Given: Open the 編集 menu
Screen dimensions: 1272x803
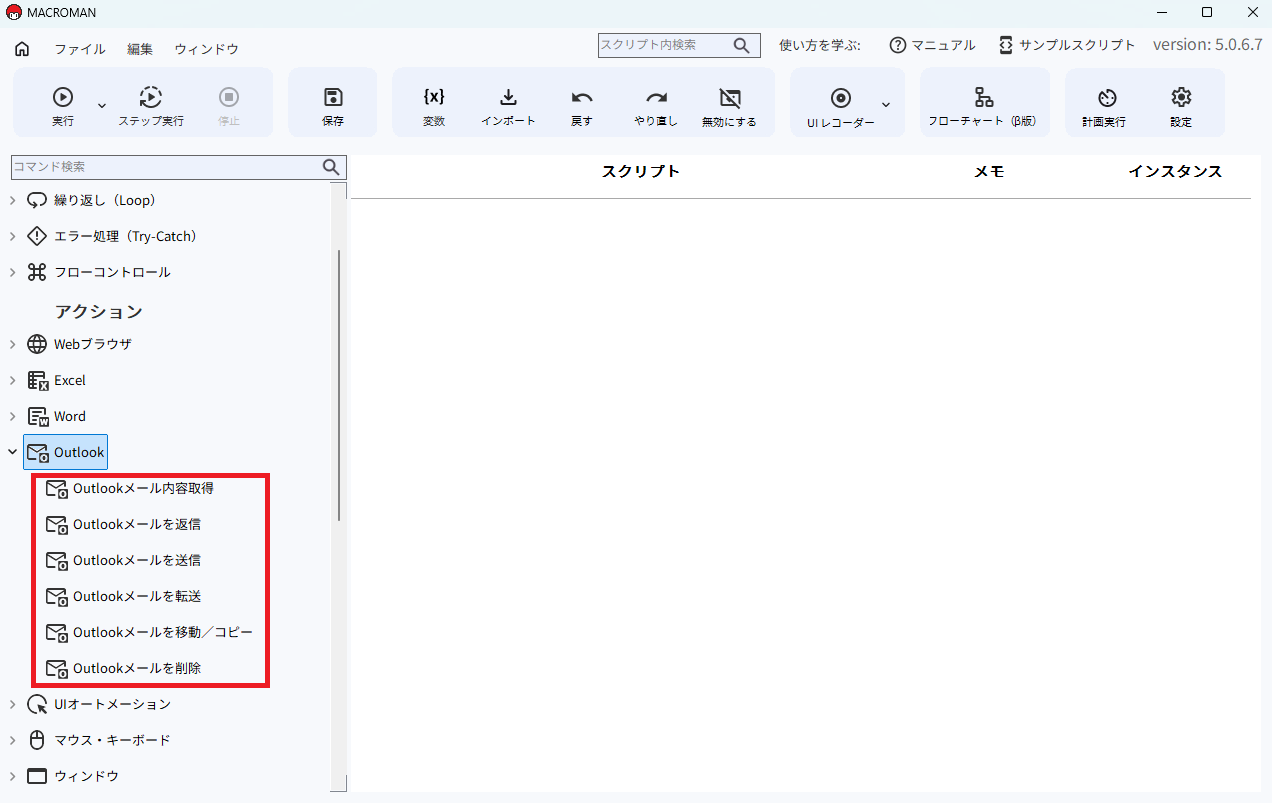Looking at the screenshot, I should (x=140, y=49).
